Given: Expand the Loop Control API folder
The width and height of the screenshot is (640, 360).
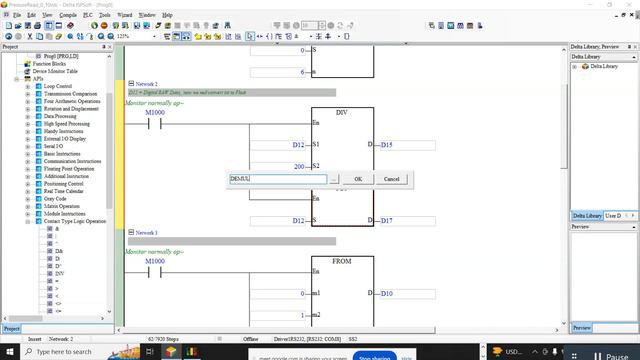Looking at the screenshot, I should coord(28,87).
